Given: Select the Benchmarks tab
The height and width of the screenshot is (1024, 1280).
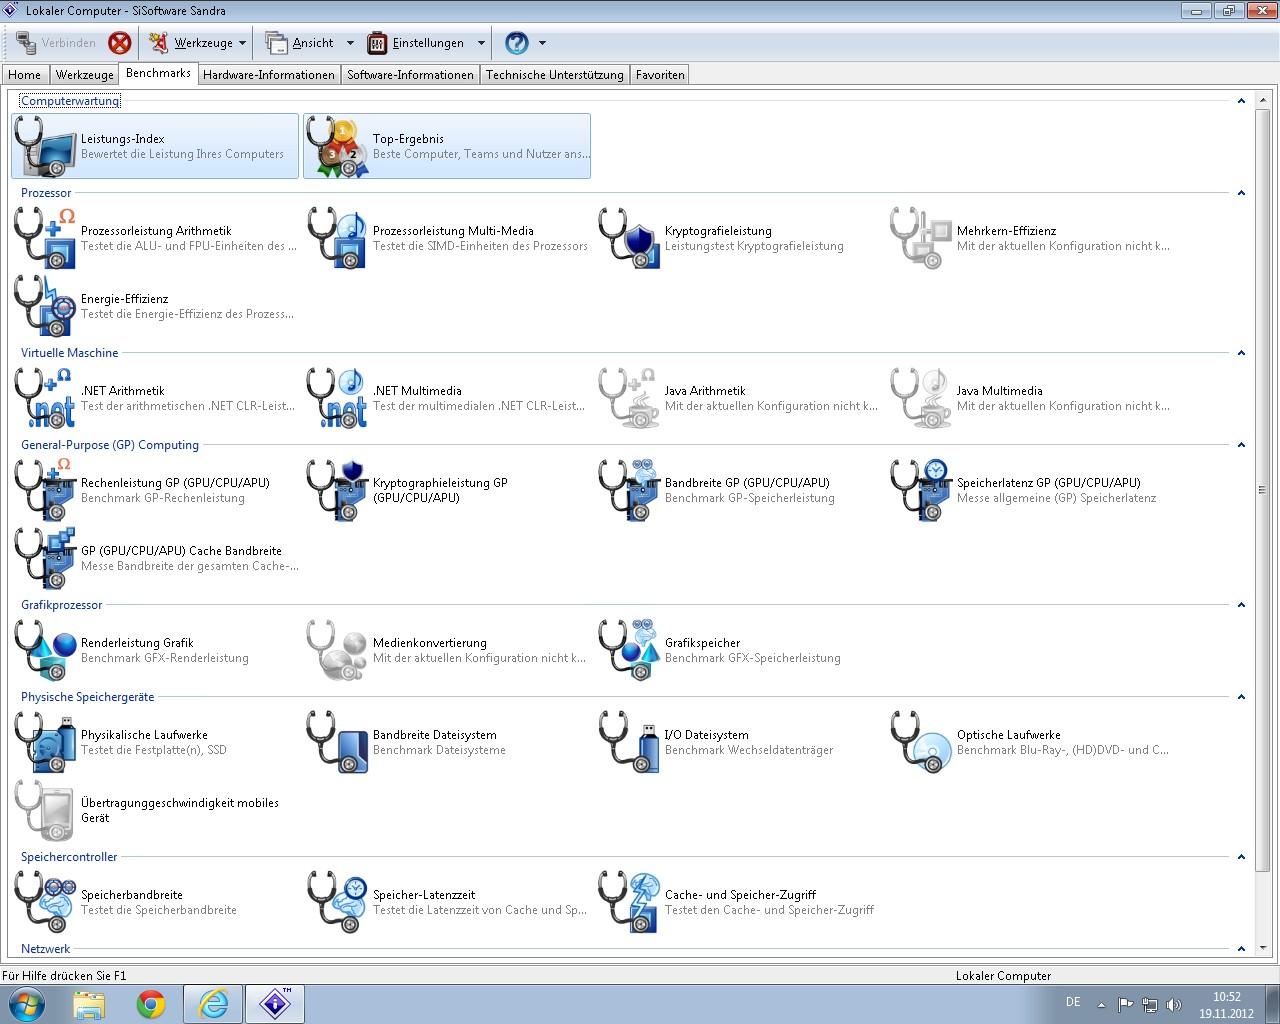Looking at the screenshot, I should pyautogui.click(x=158, y=73).
